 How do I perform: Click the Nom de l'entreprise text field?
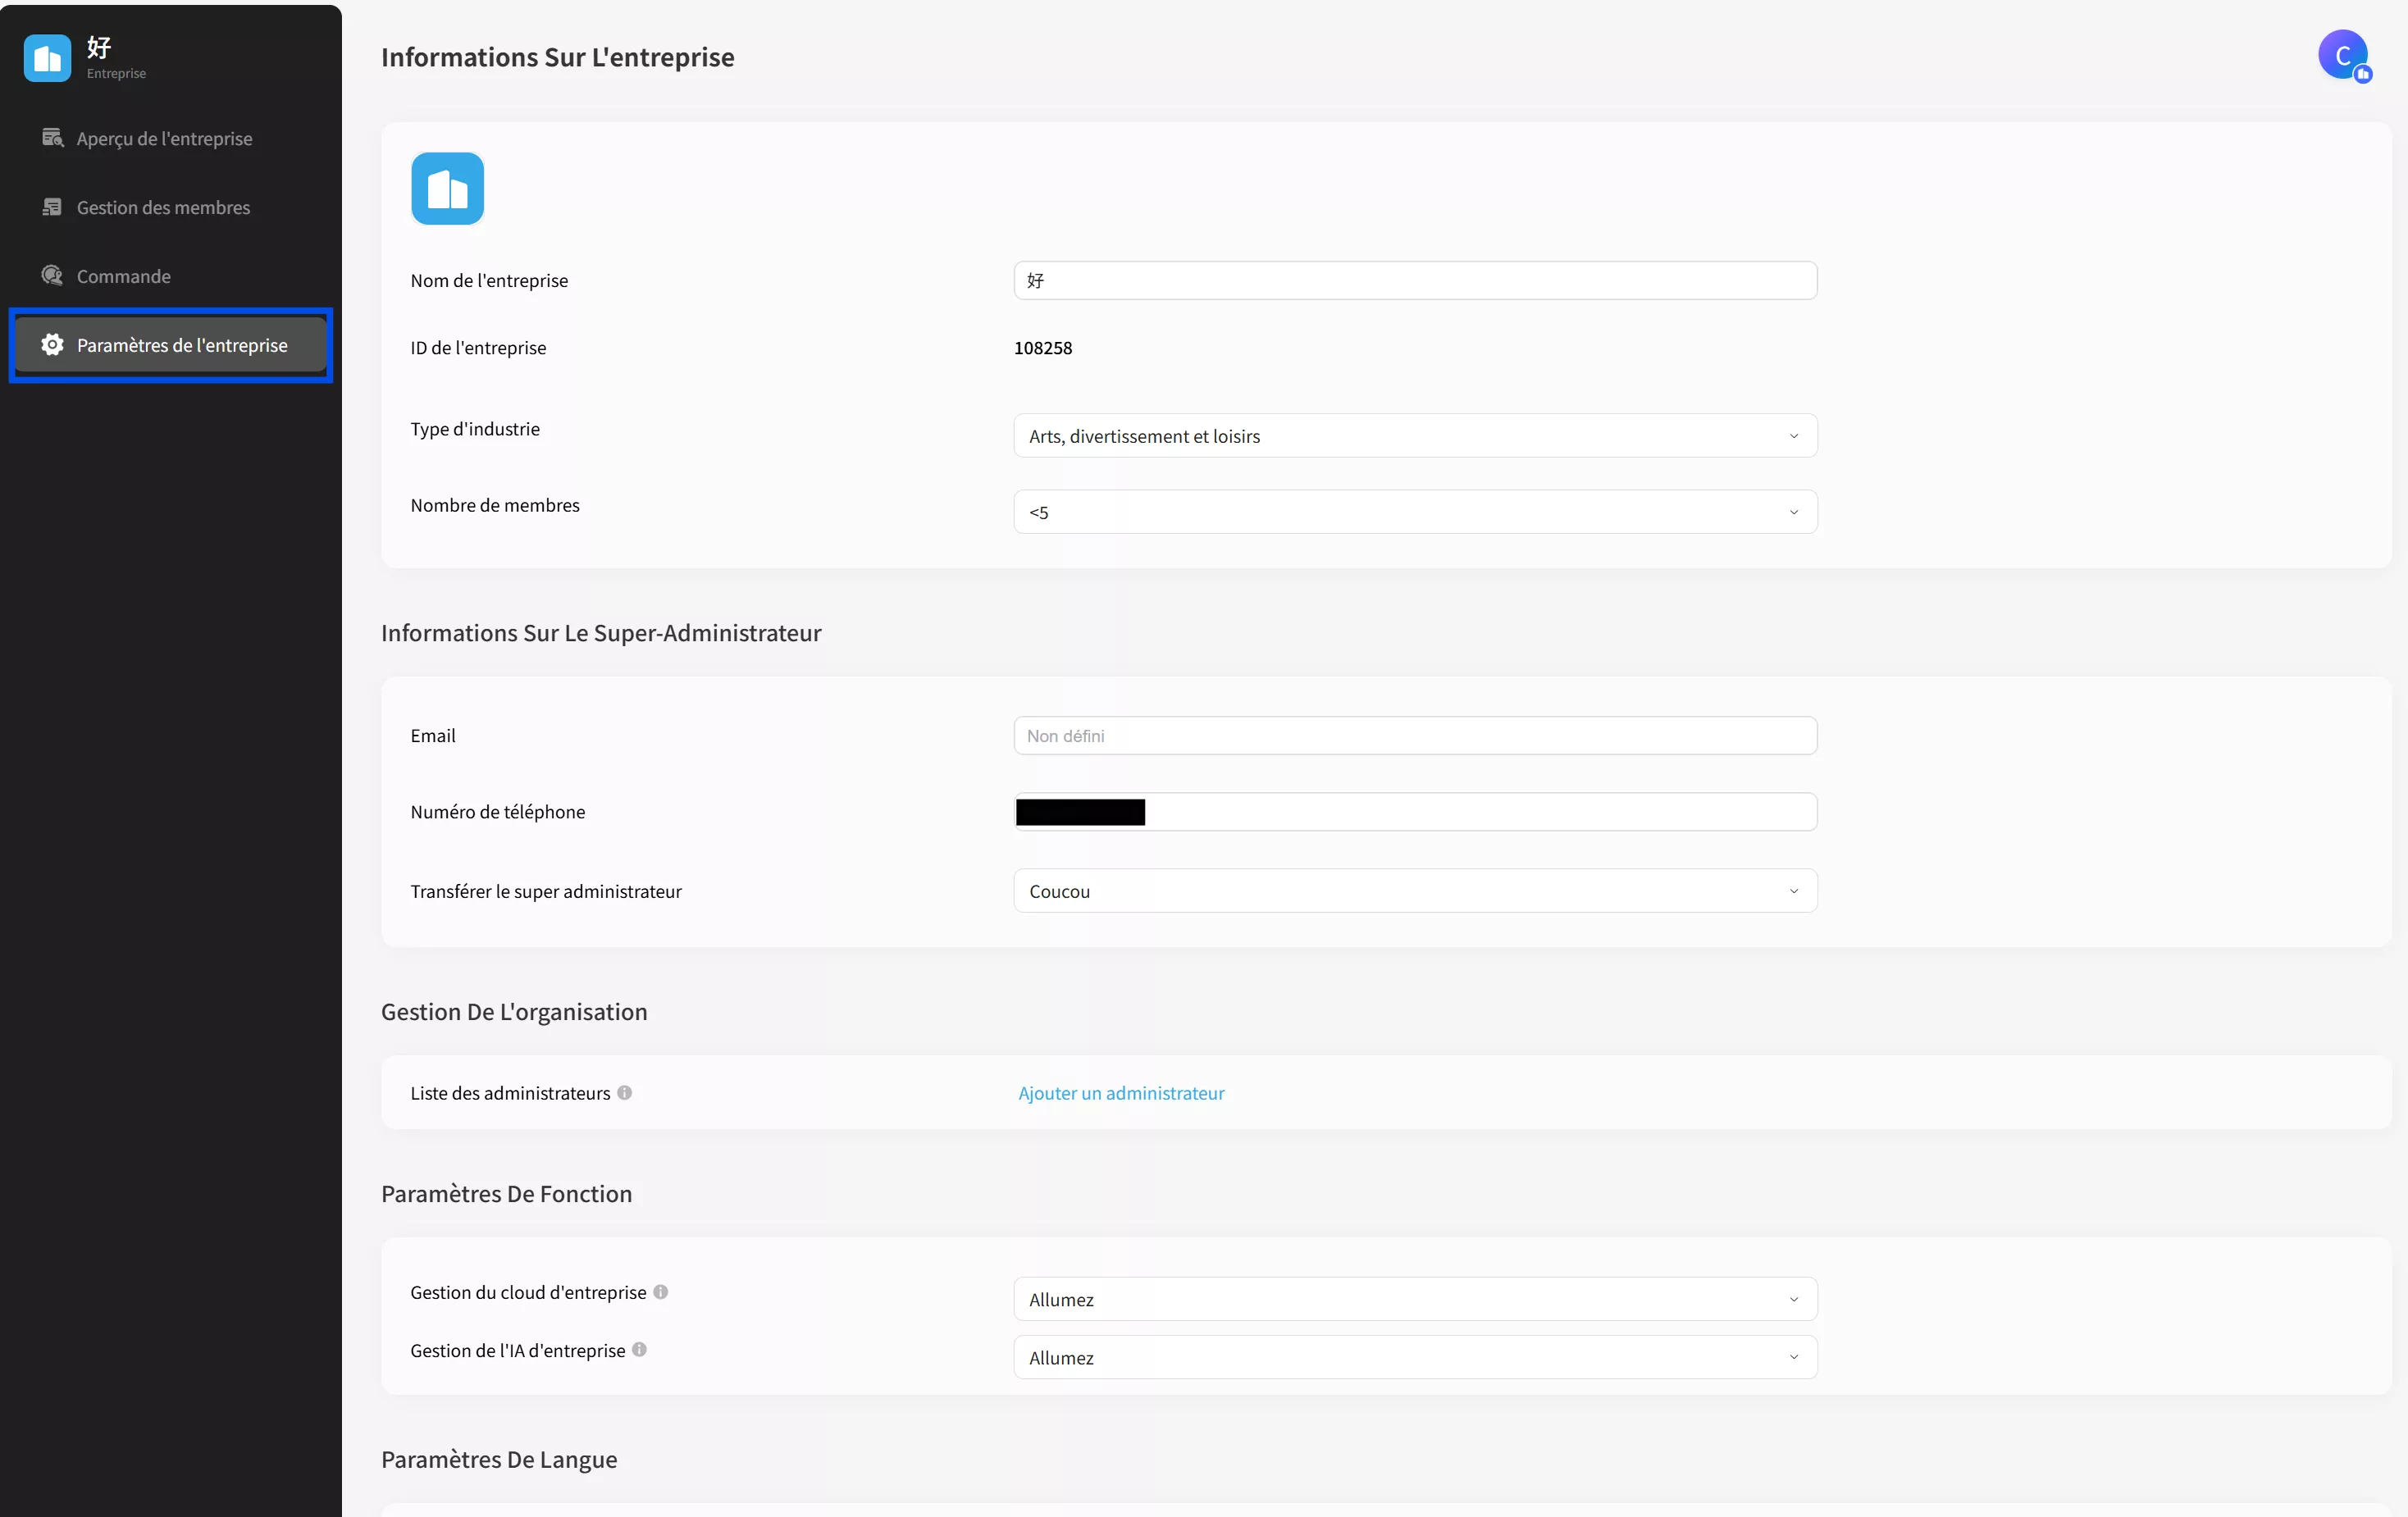(x=1415, y=281)
